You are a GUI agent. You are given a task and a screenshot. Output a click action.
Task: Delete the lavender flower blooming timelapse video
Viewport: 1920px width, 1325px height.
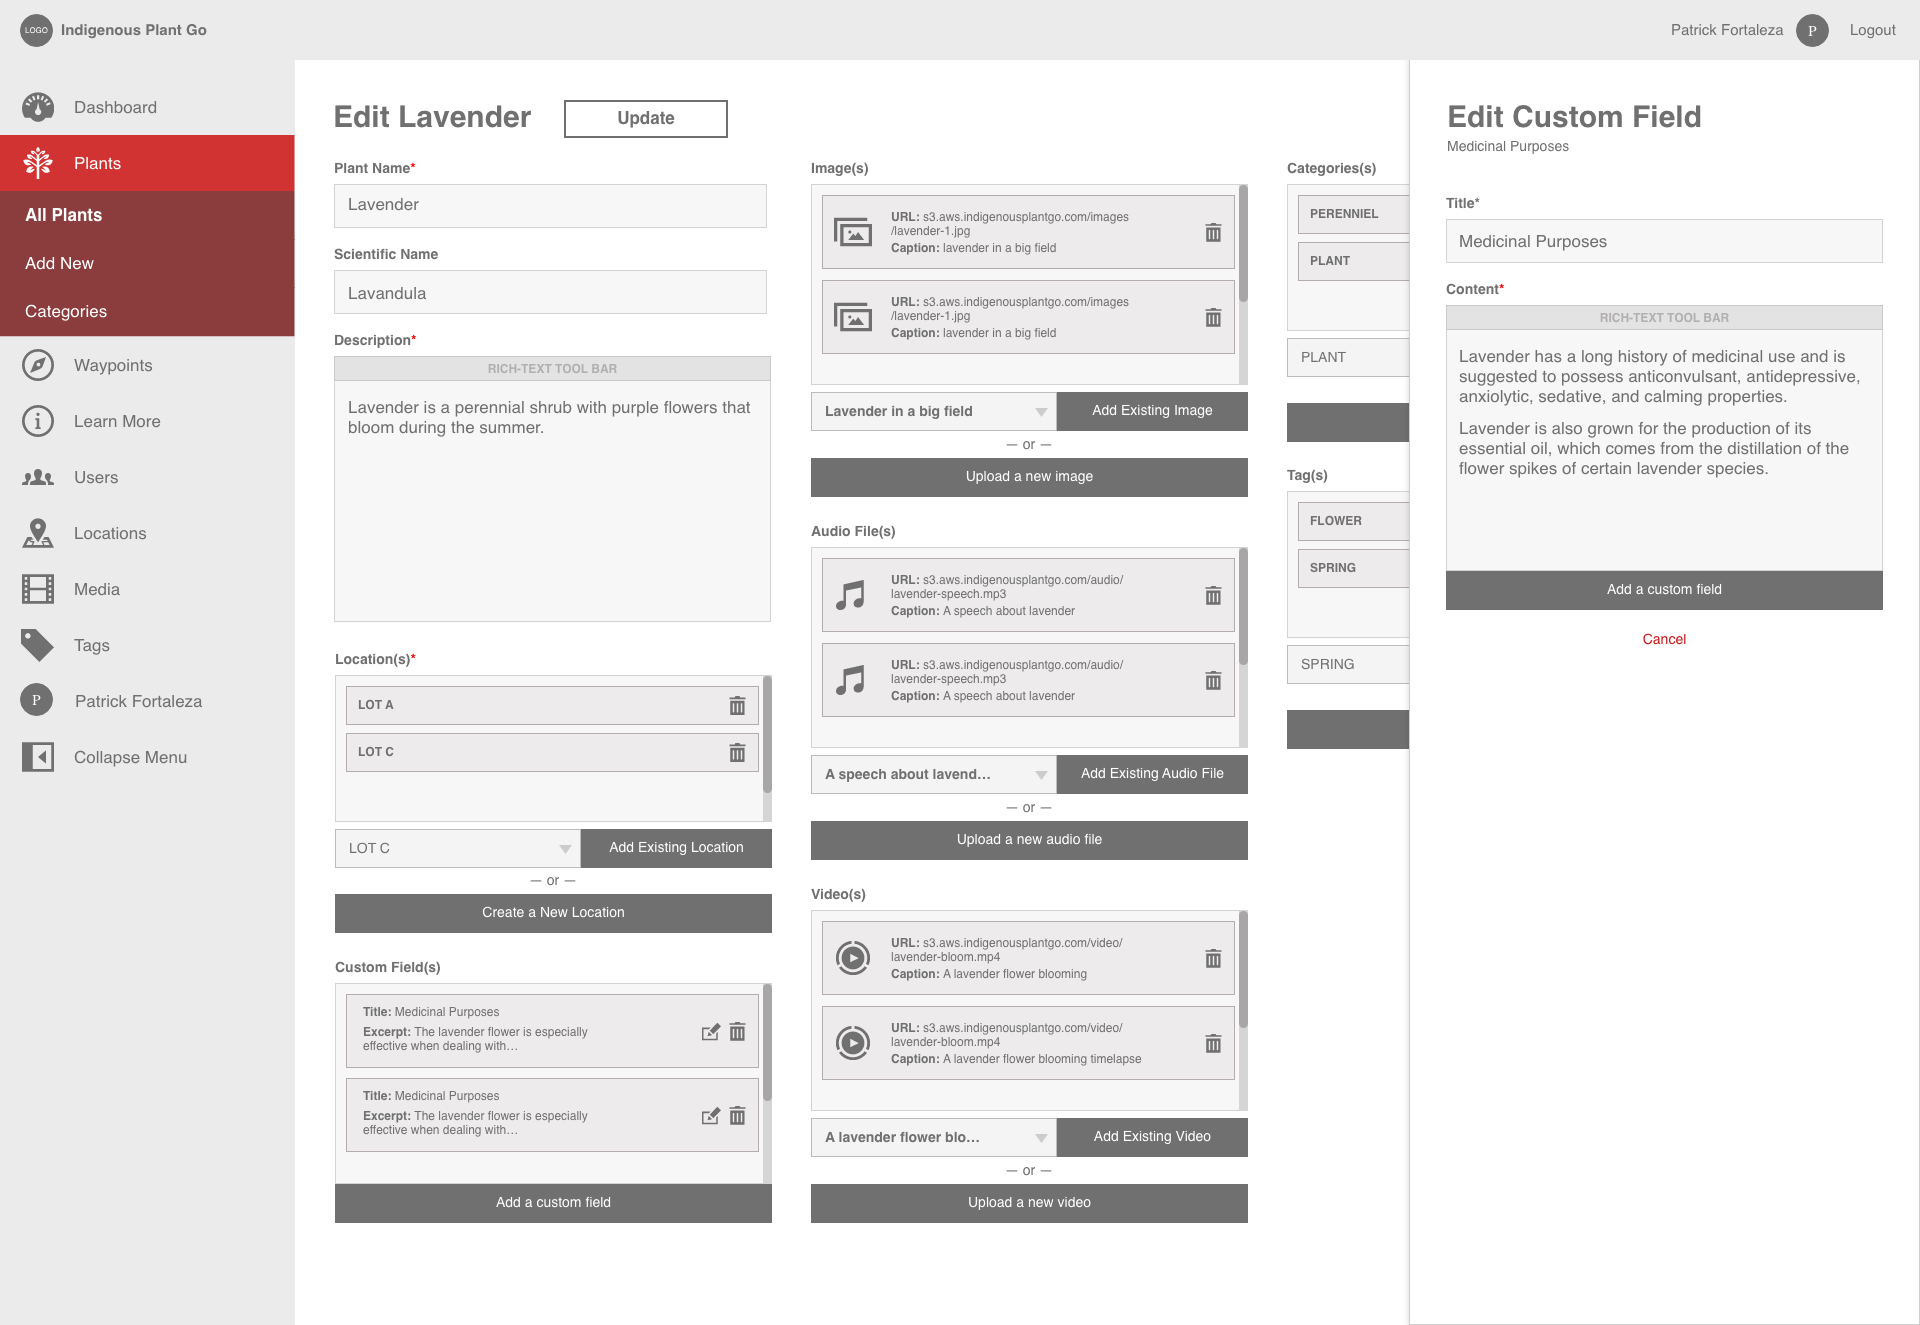(x=1213, y=1043)
